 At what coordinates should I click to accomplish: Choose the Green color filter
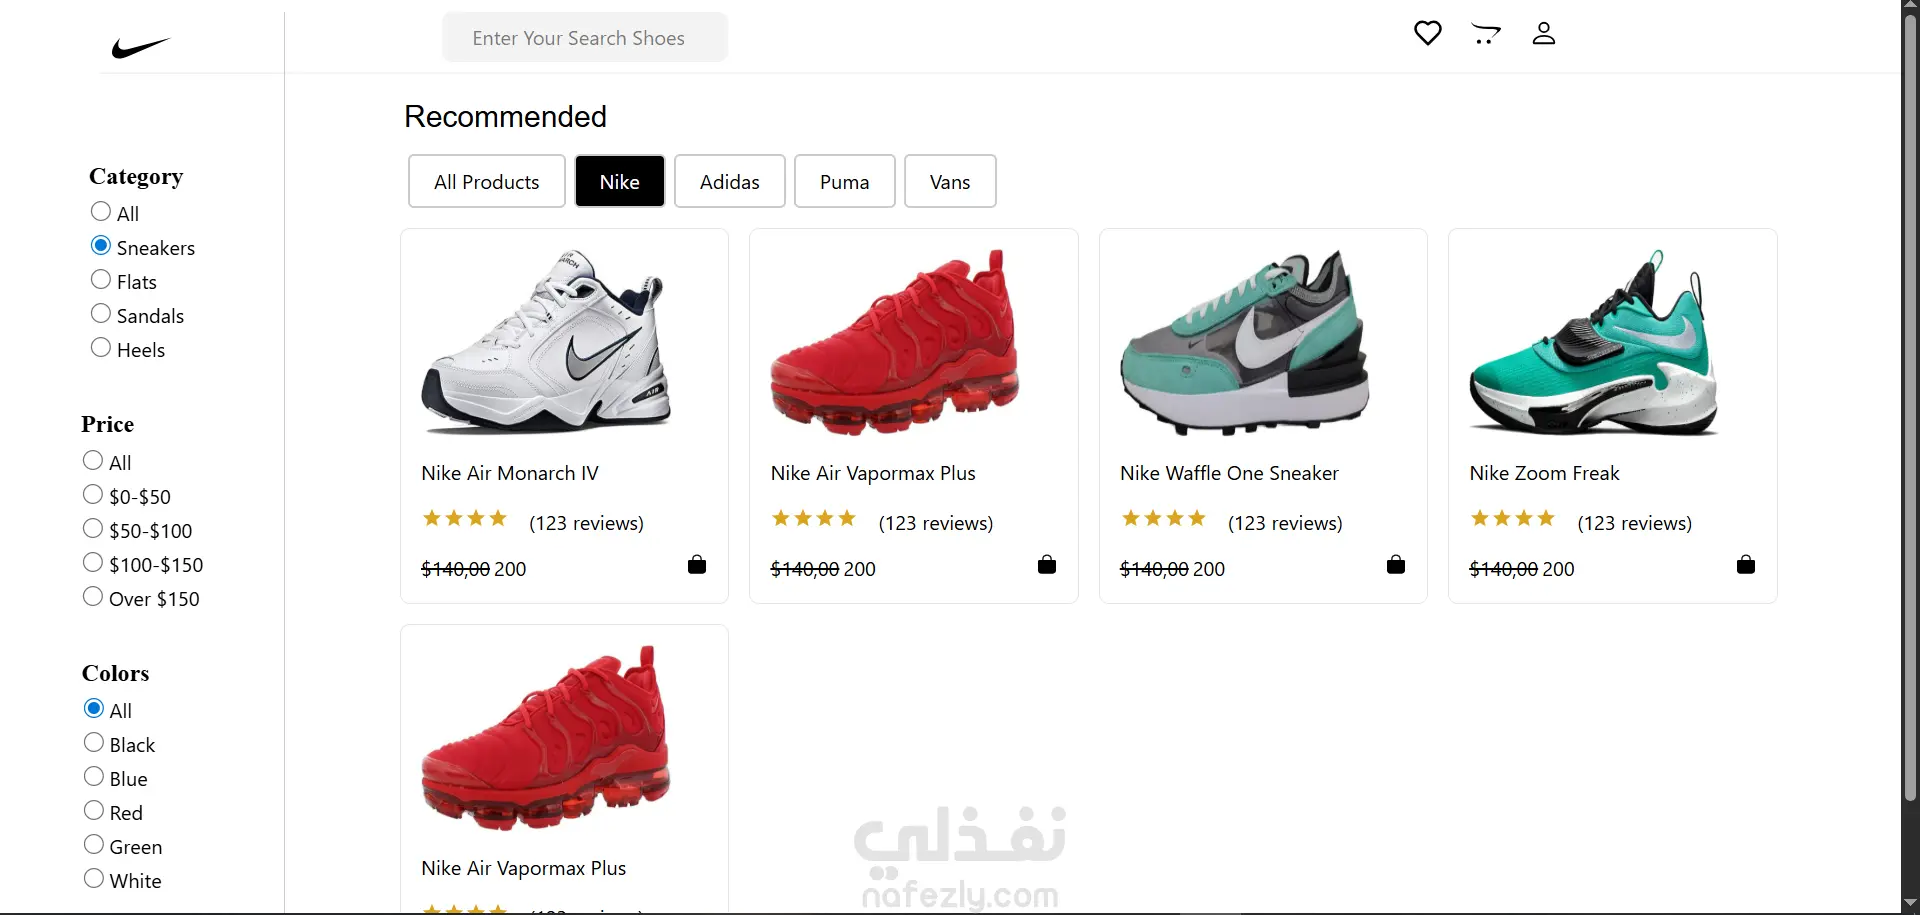click(x=94, y=845)
